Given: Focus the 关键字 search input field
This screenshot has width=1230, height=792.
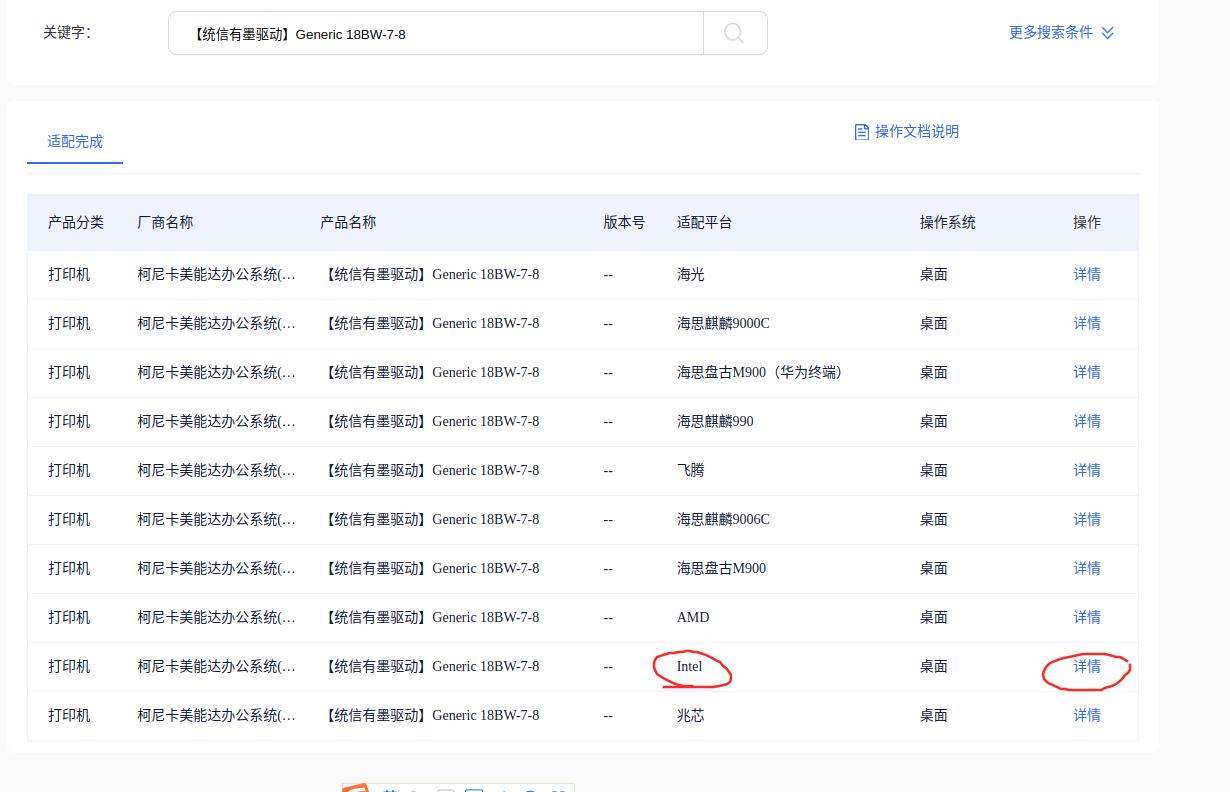Looking at the screenshot, I should (436, 33).
